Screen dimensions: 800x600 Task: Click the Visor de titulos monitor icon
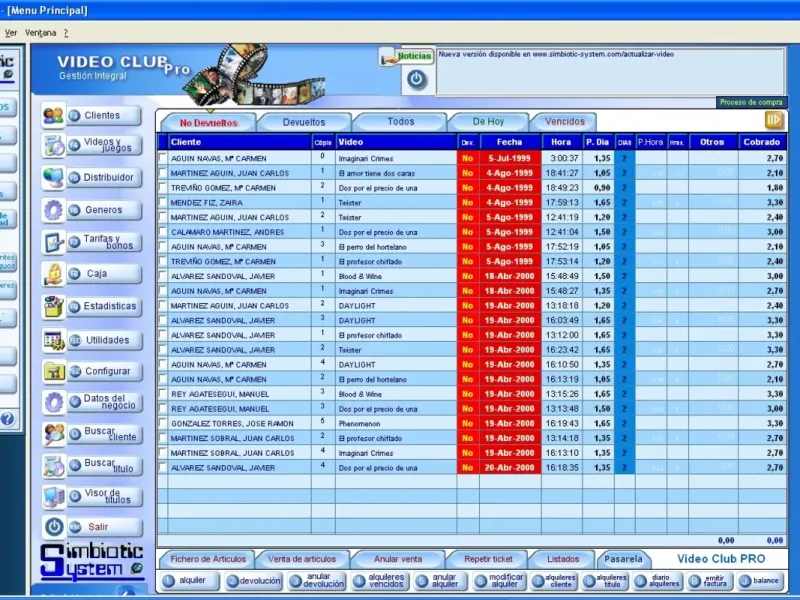[x=54, y=496]
